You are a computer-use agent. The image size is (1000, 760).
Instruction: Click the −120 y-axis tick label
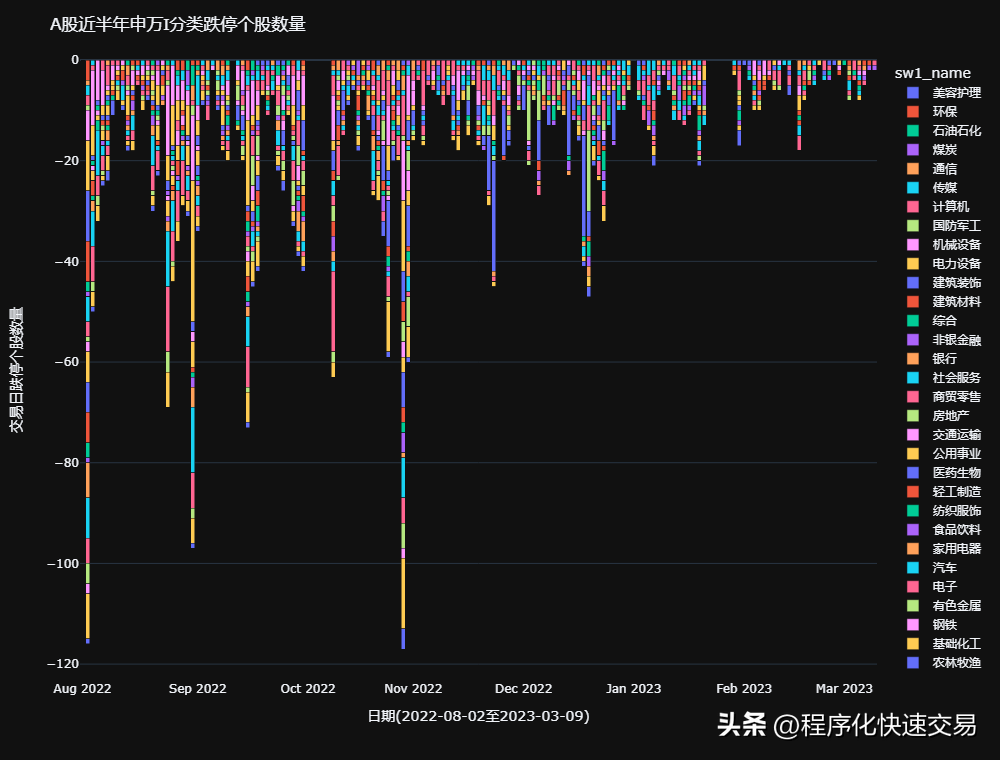[63, 664]
